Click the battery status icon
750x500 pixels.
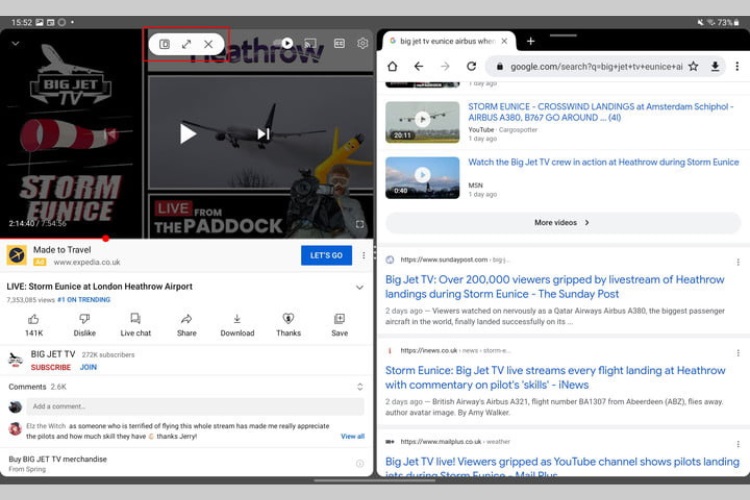(x=737, y=22)
